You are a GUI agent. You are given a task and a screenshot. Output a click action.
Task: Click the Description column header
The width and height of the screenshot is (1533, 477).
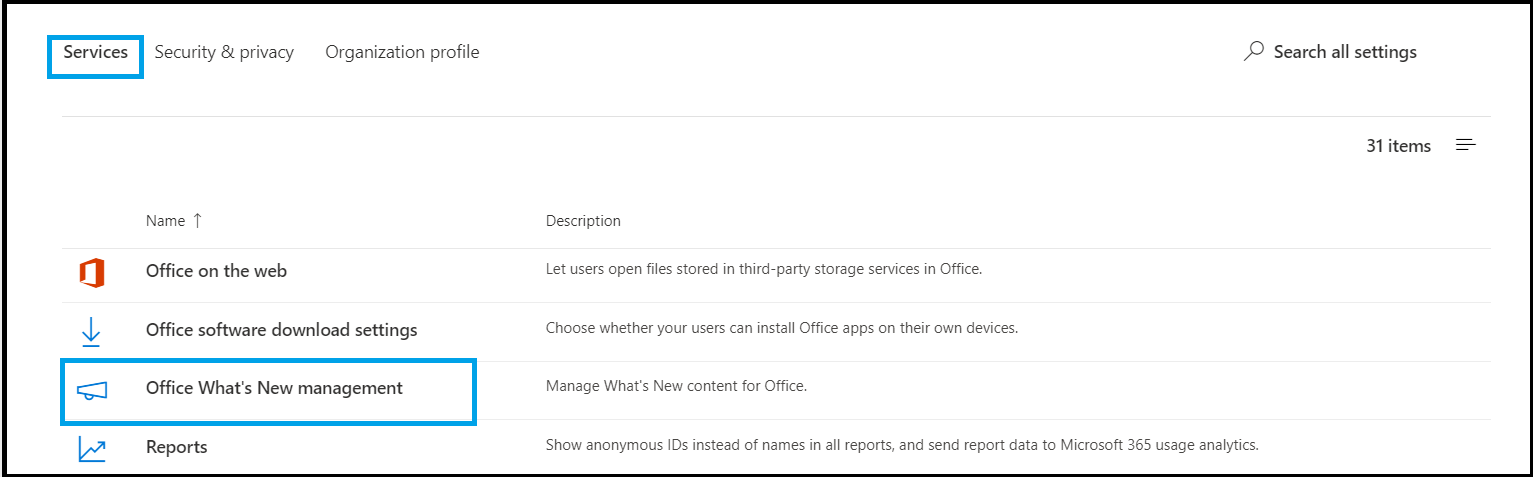pos(583,221)
